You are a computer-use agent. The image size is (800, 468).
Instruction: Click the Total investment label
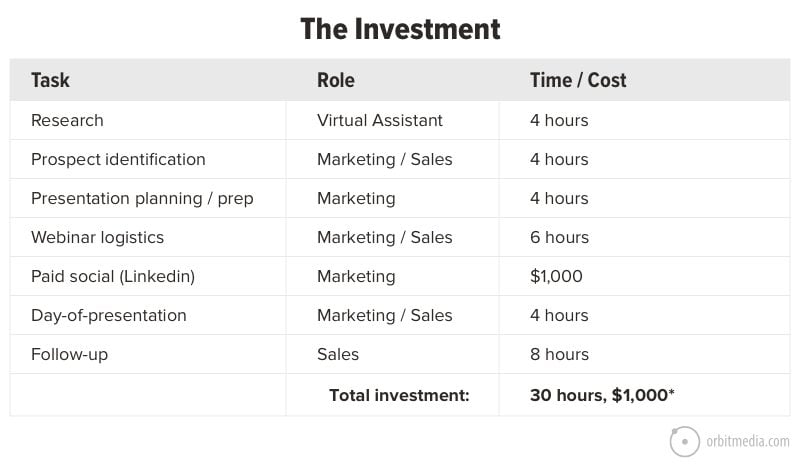(399, 396)
